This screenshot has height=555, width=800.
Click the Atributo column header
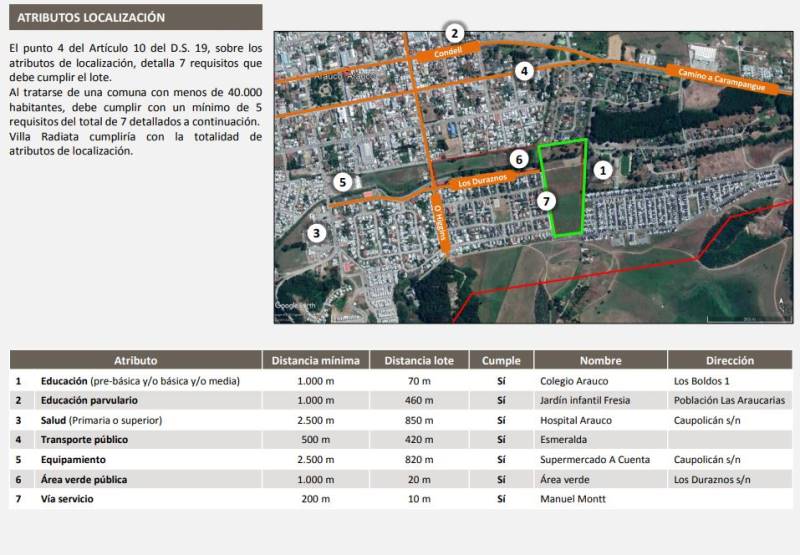coord(136,361)
